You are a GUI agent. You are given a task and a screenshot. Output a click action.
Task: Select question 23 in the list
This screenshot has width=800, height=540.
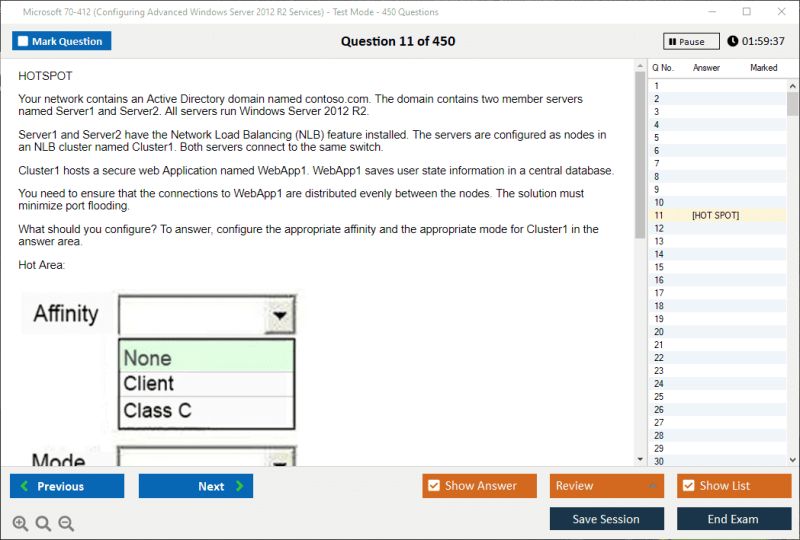click(x=717, y=371)
